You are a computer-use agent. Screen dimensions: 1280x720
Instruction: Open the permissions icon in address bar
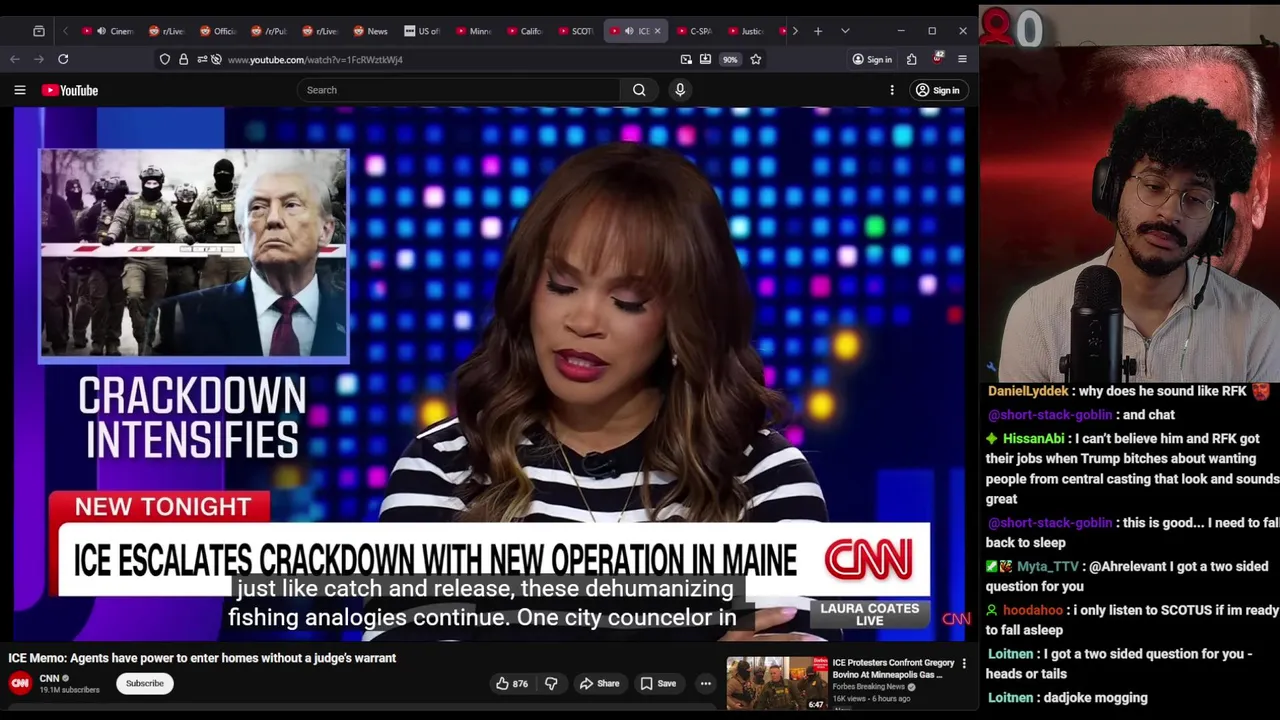pos(202,59)
